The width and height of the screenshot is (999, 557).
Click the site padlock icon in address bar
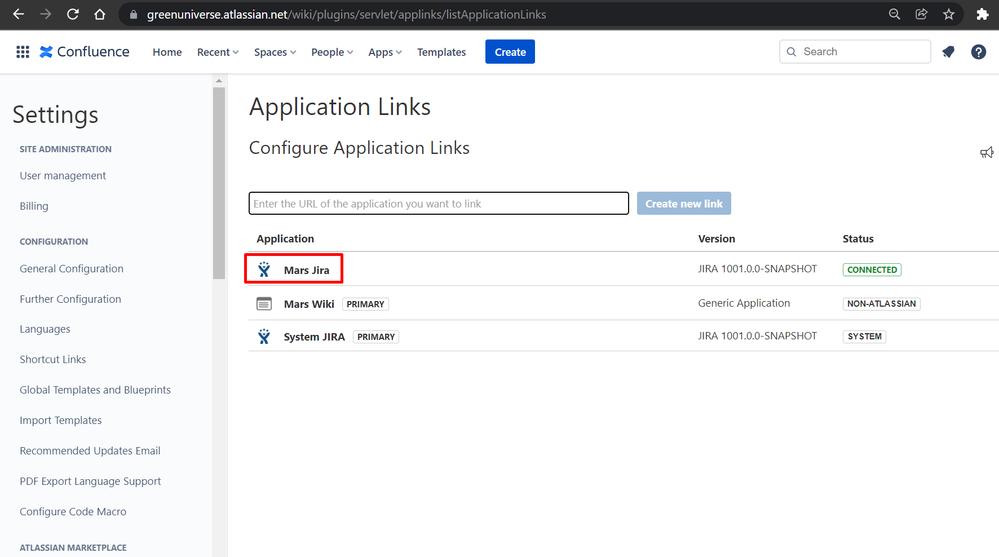[x=133, y=15]
